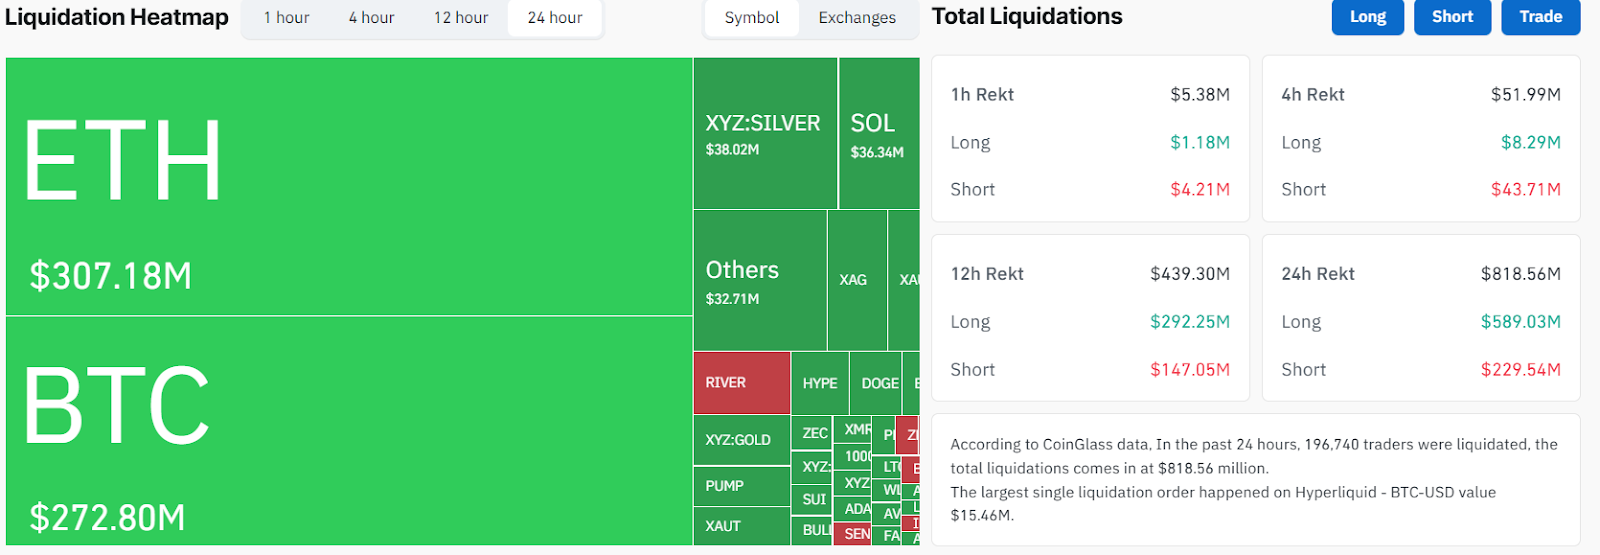This screenshot has height=555, width=1600.
Task: Toggle heatmap view to Symbol
Action: point(752,18)
